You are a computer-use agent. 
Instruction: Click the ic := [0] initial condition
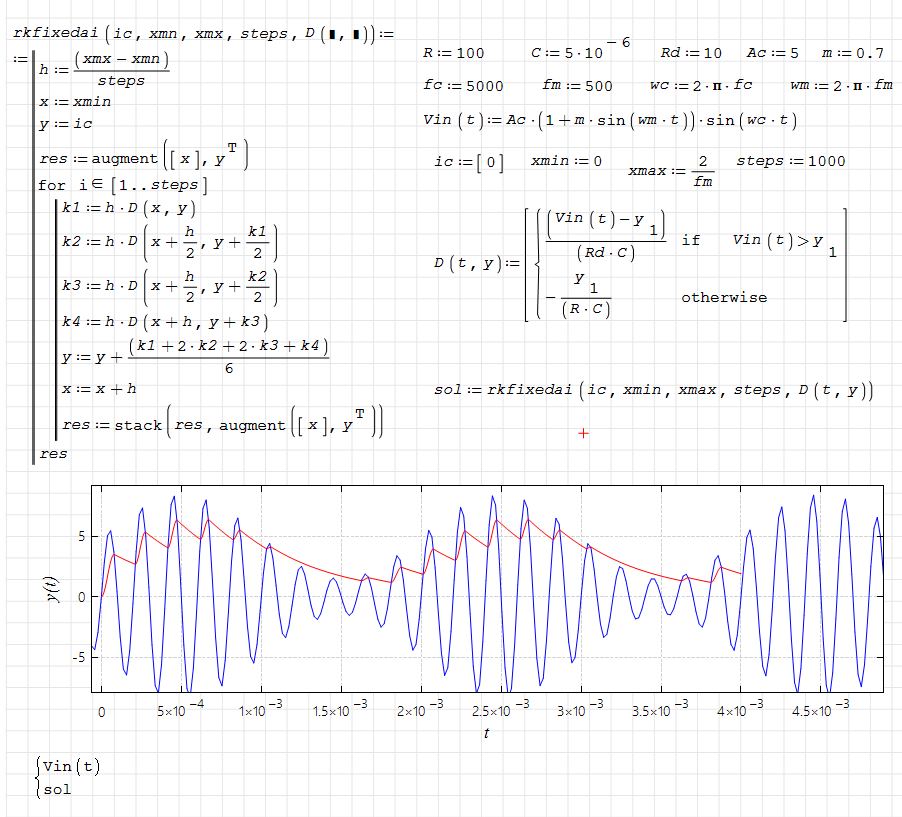click(x=469, y=162)
